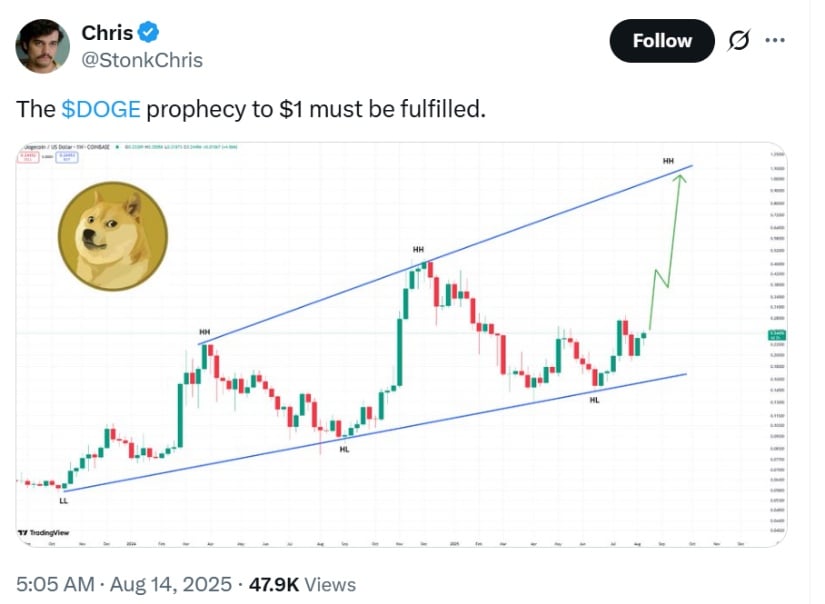Click the TradingView logo watermark

[44, 532]
